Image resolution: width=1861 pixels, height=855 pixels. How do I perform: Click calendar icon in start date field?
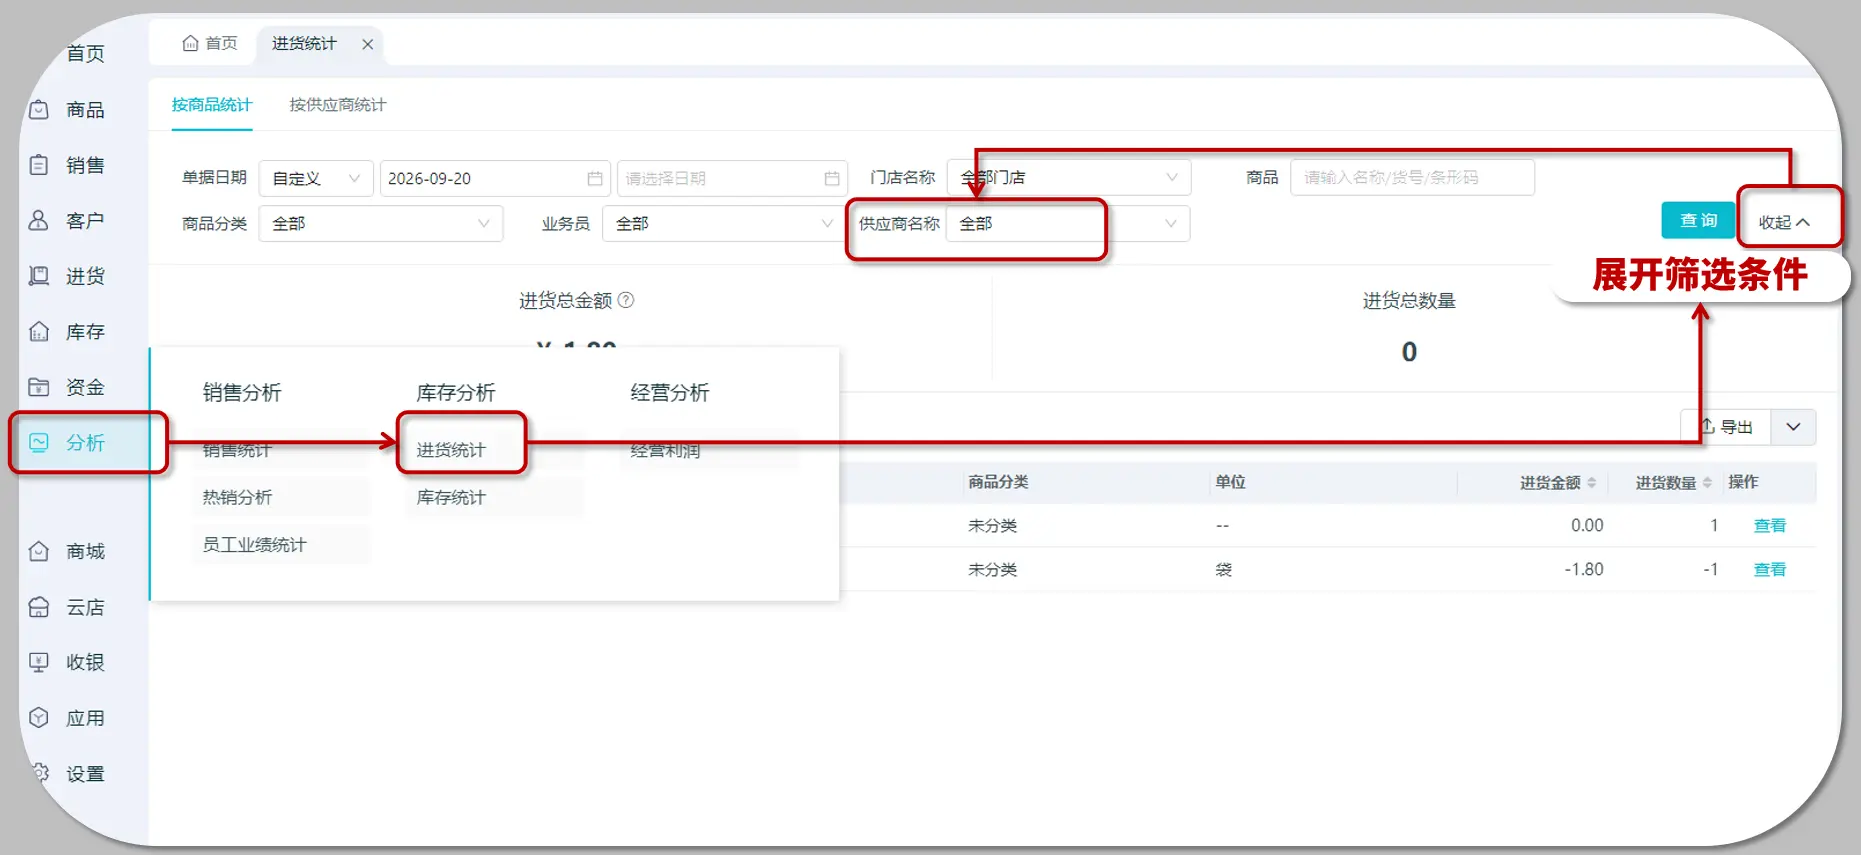595,178
